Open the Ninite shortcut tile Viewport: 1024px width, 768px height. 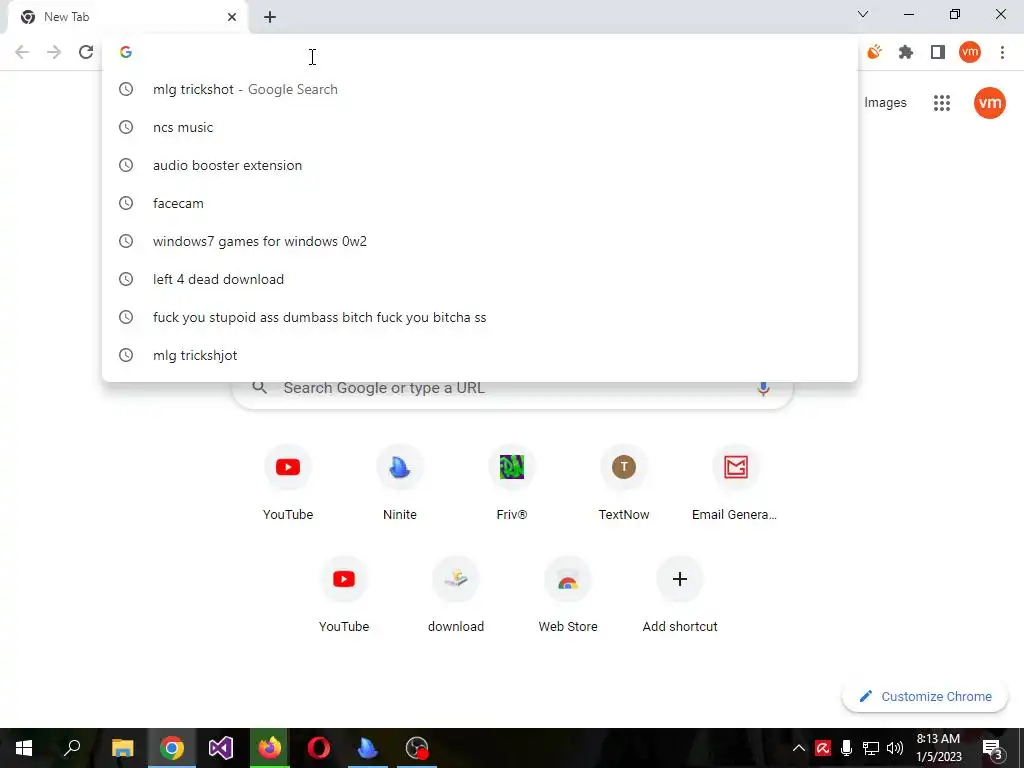(x=400, y=483)
